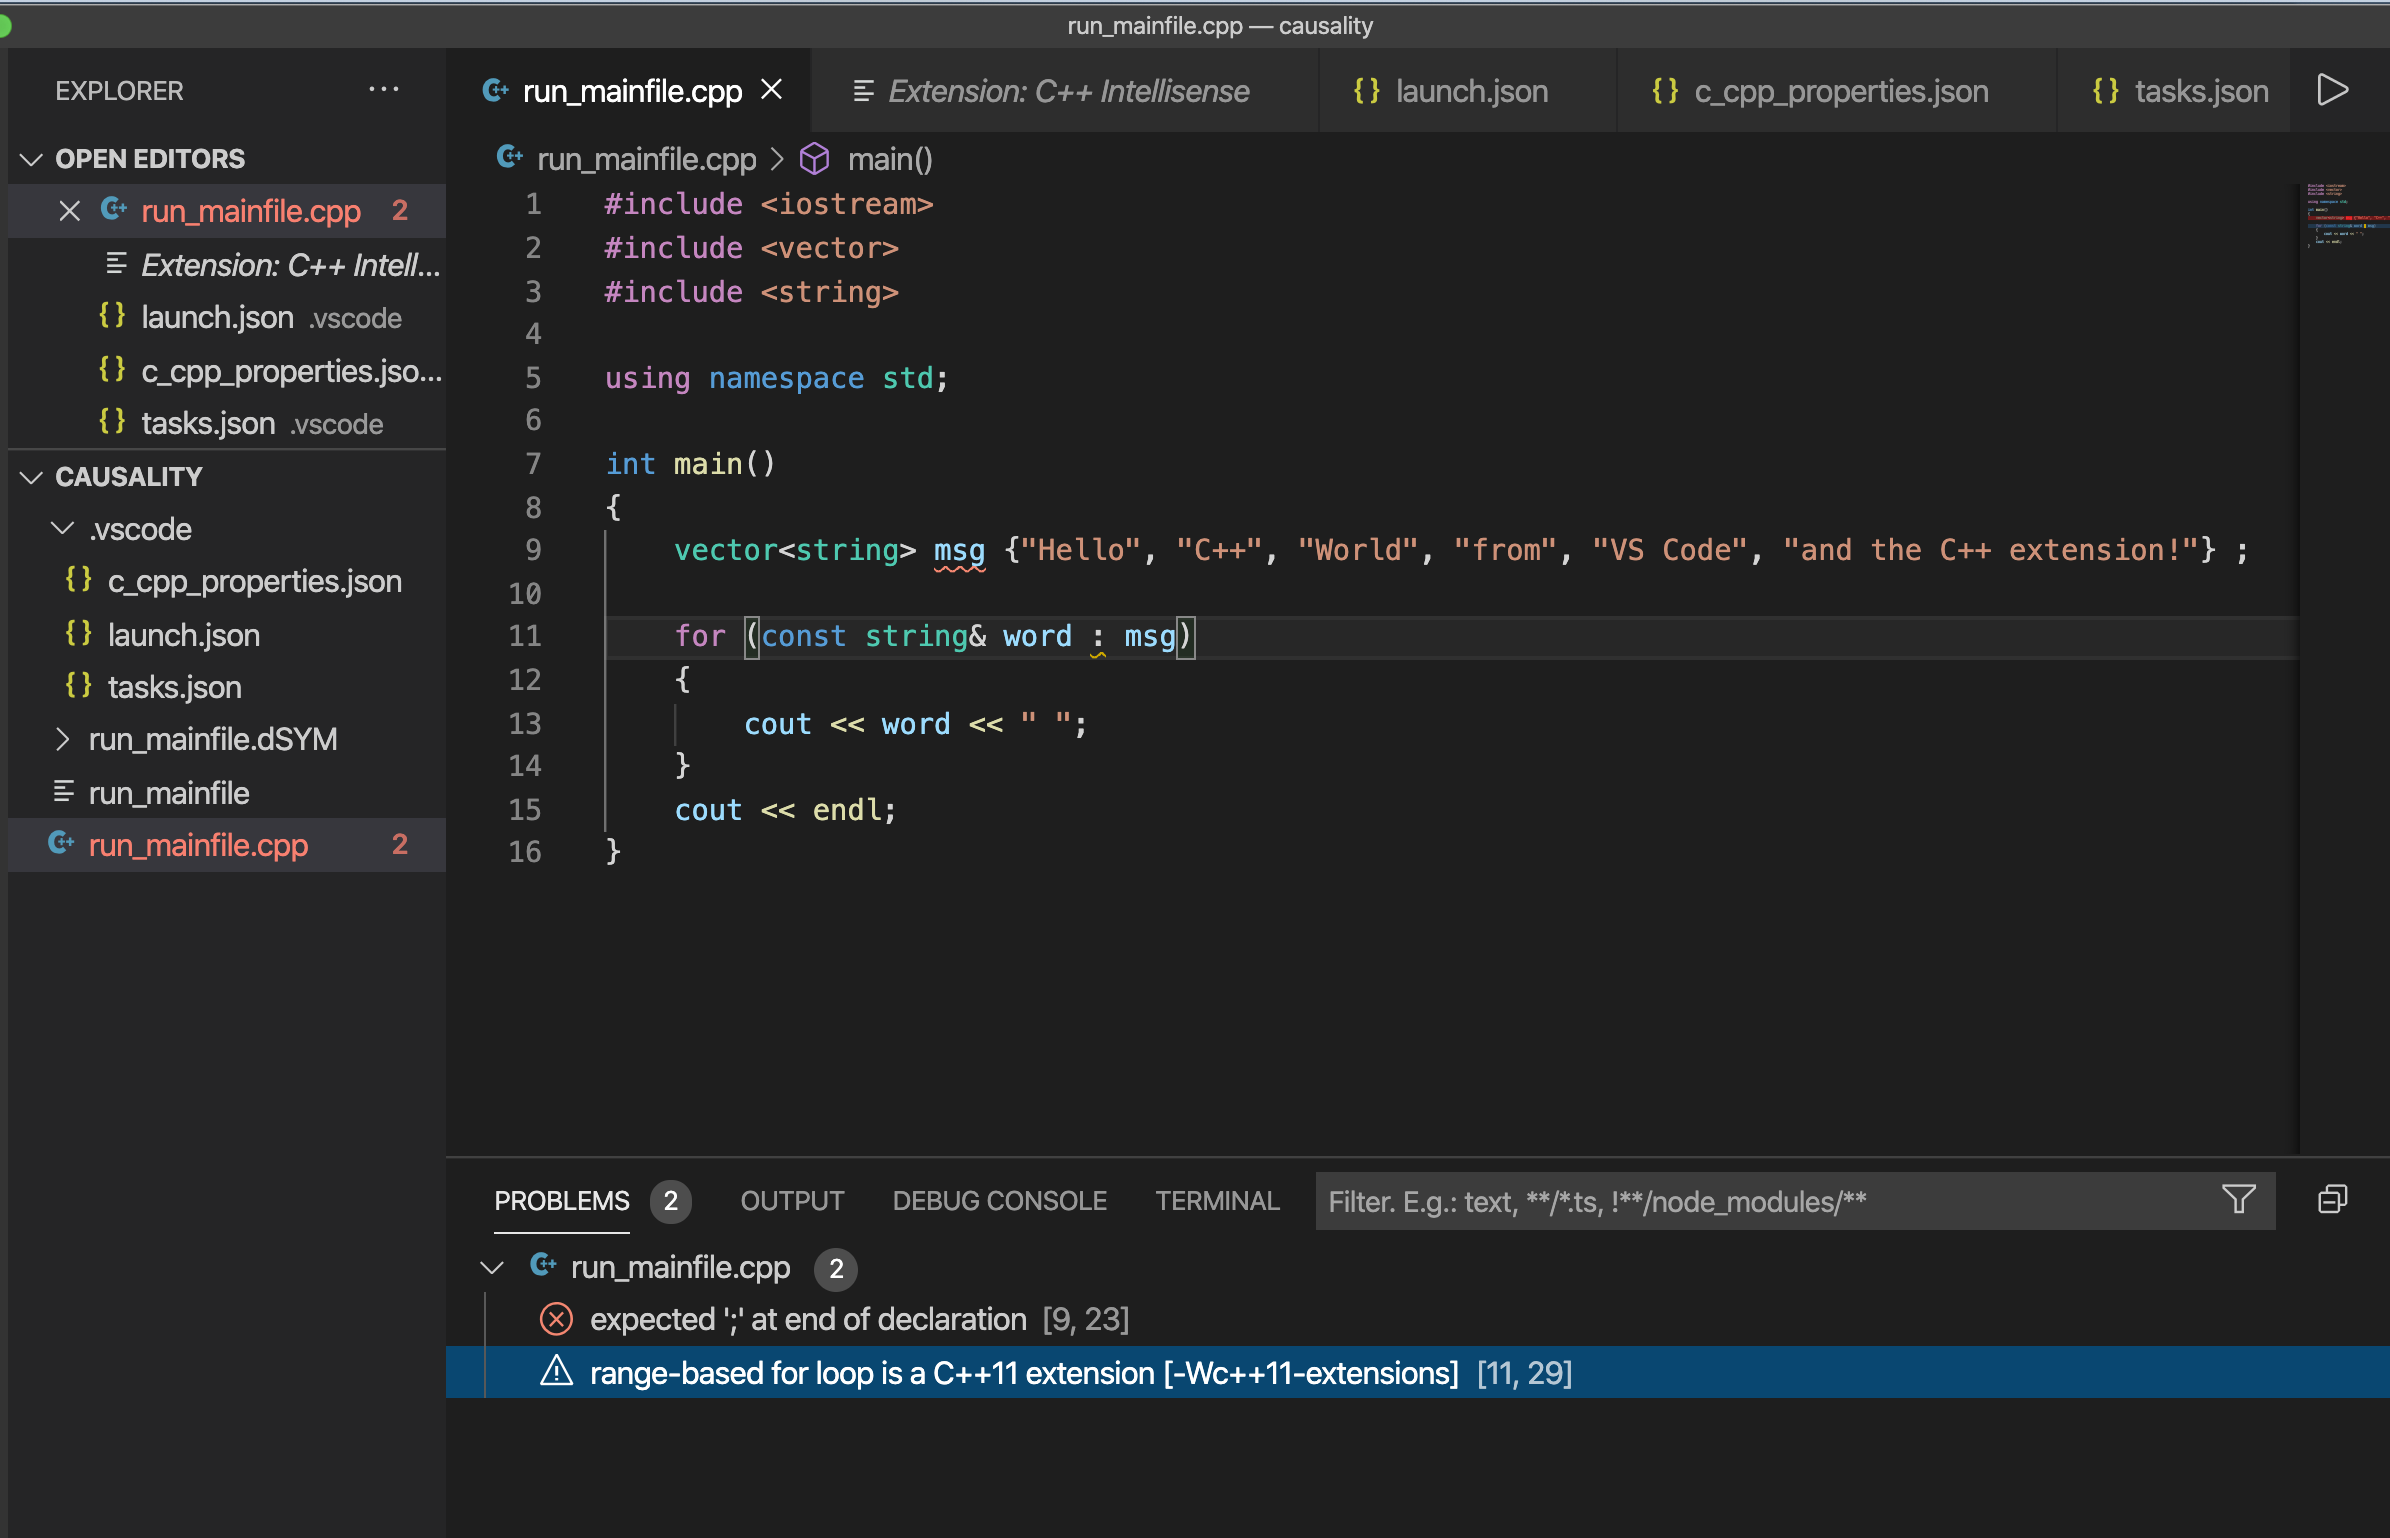Click the Run Code play icon
2390x1538 pixels.
tap(2332, 90)
